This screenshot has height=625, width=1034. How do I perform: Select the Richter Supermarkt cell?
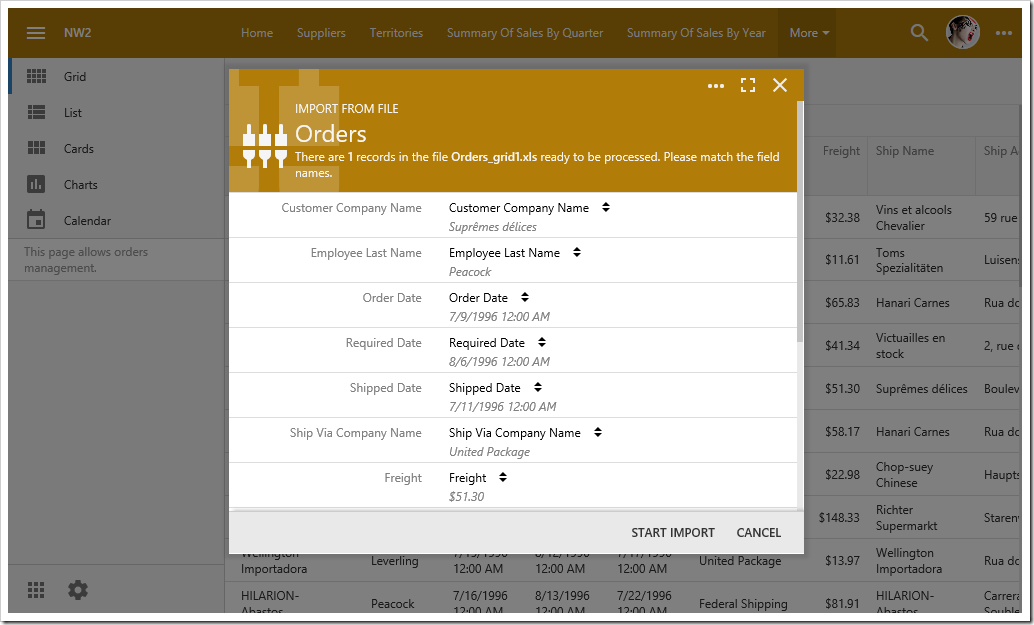click(x=906, y=518)
